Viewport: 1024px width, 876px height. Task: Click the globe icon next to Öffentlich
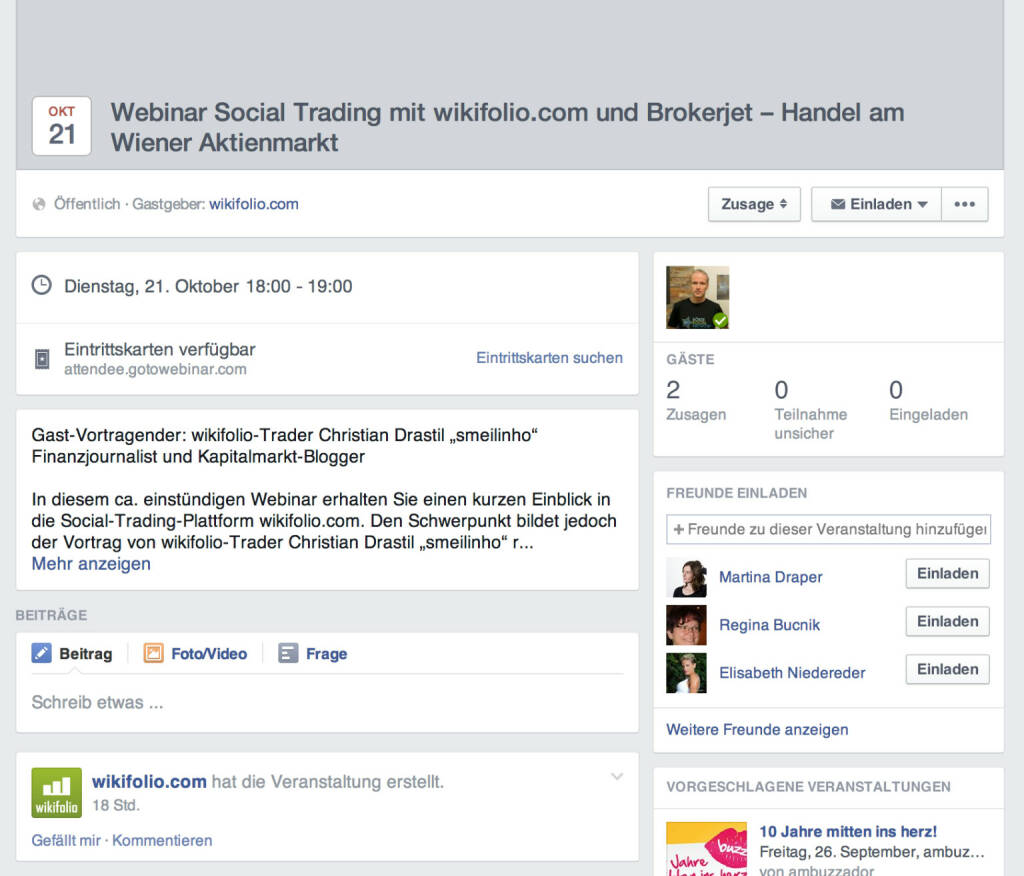point(39,204)
